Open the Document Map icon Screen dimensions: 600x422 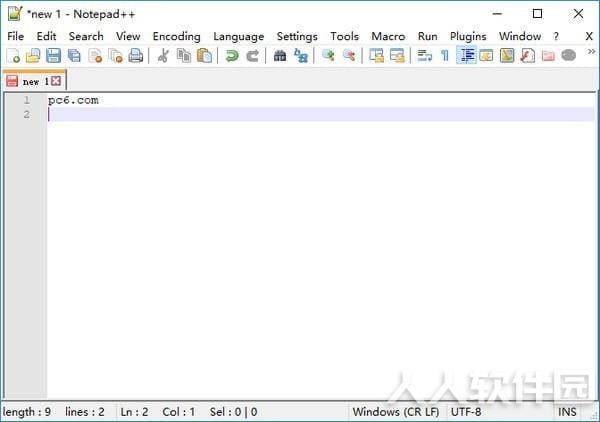click(x=507, y=56)
